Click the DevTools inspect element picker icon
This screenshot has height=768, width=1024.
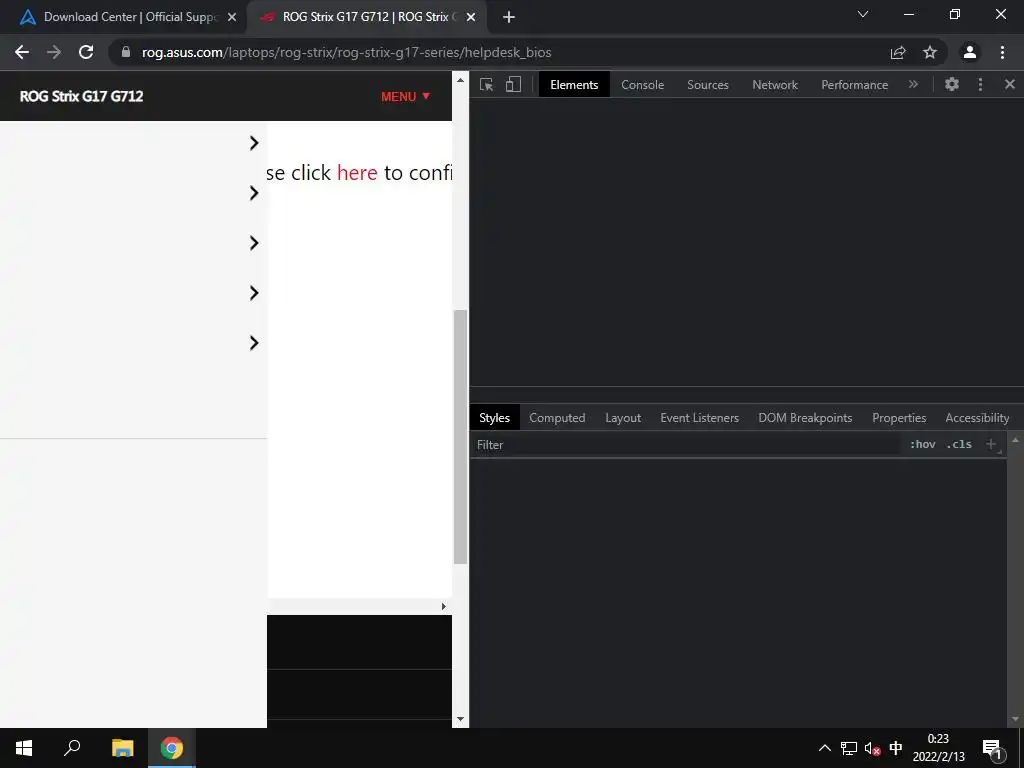[487, 85]
